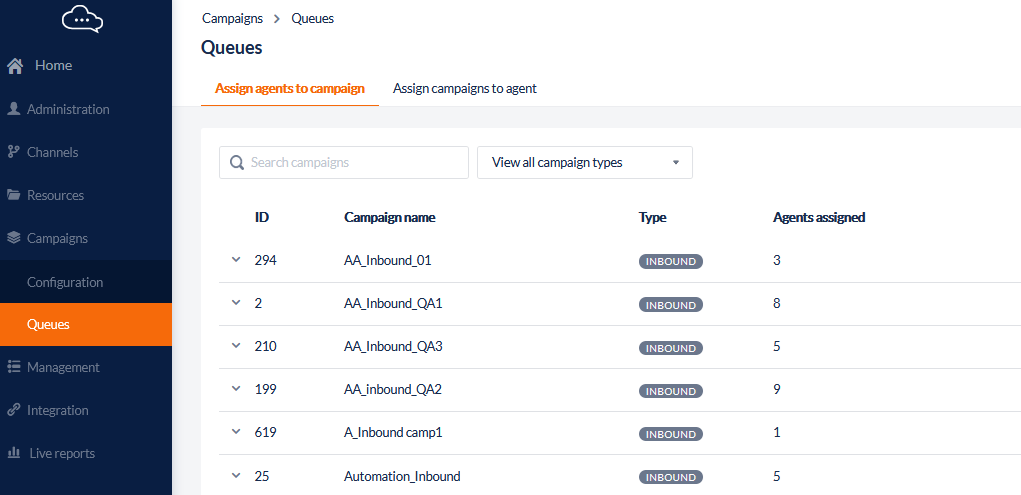Click the cloud chat logo icon
The height and width of the screenshot is (495, 1021).
(x=82, y=20)
